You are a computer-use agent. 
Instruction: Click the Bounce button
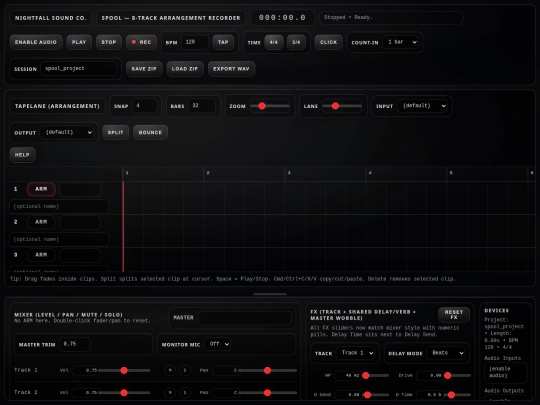tap(150, 132)
